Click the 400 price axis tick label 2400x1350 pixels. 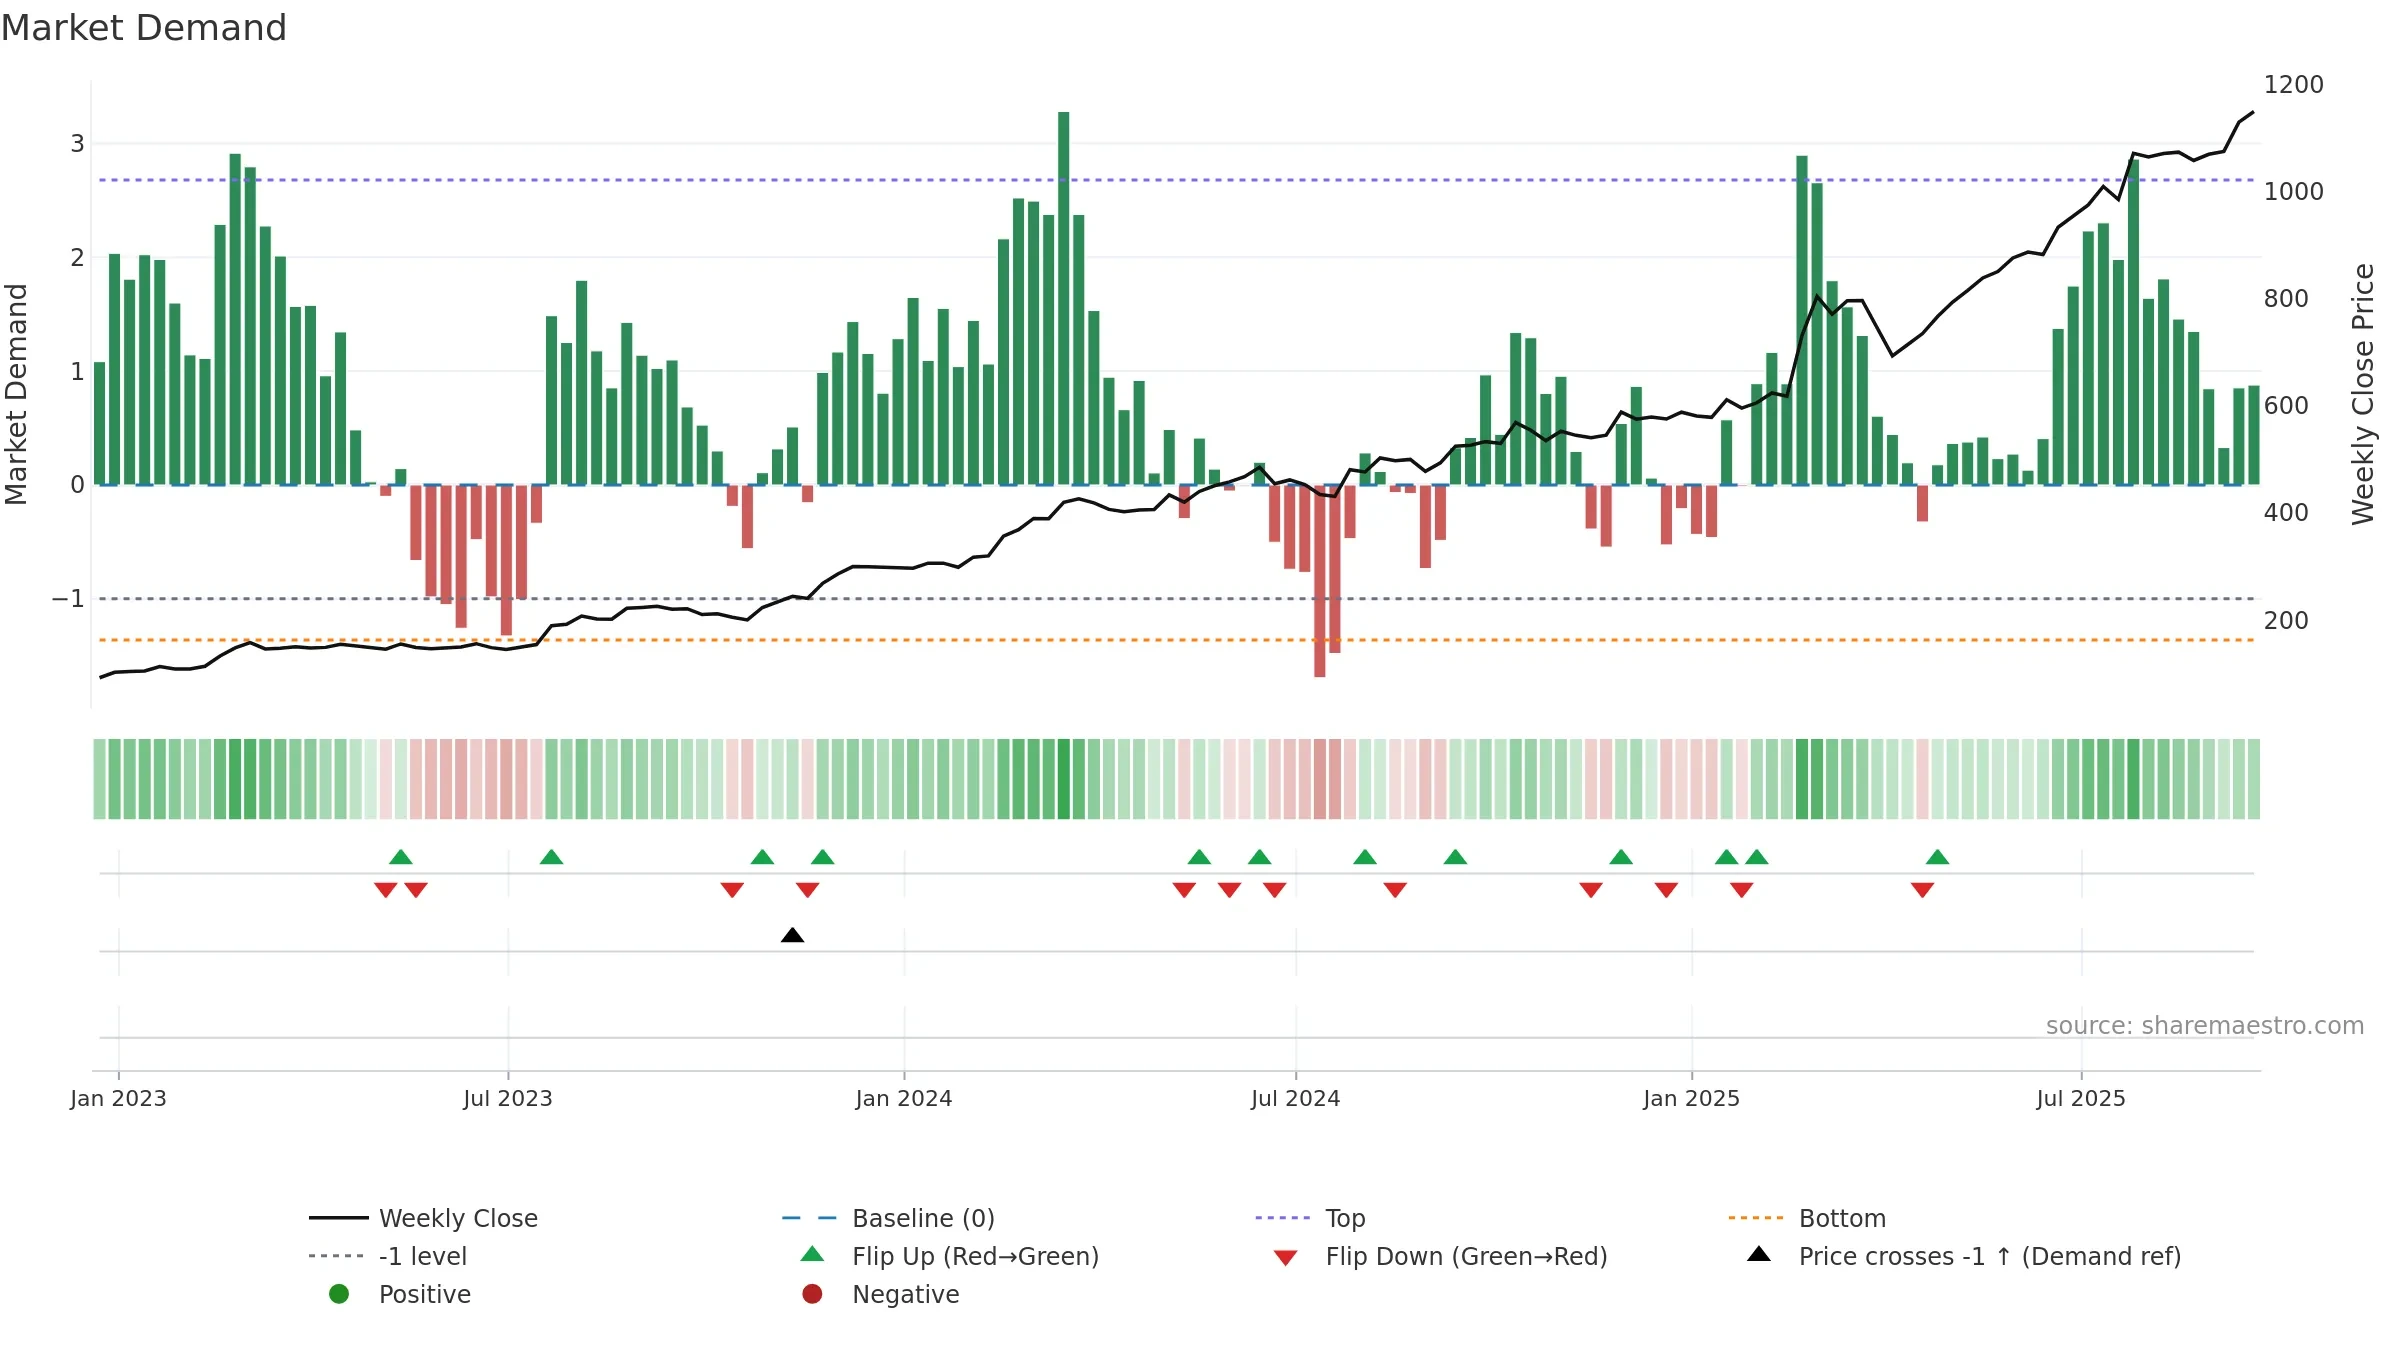[2287, 512]
